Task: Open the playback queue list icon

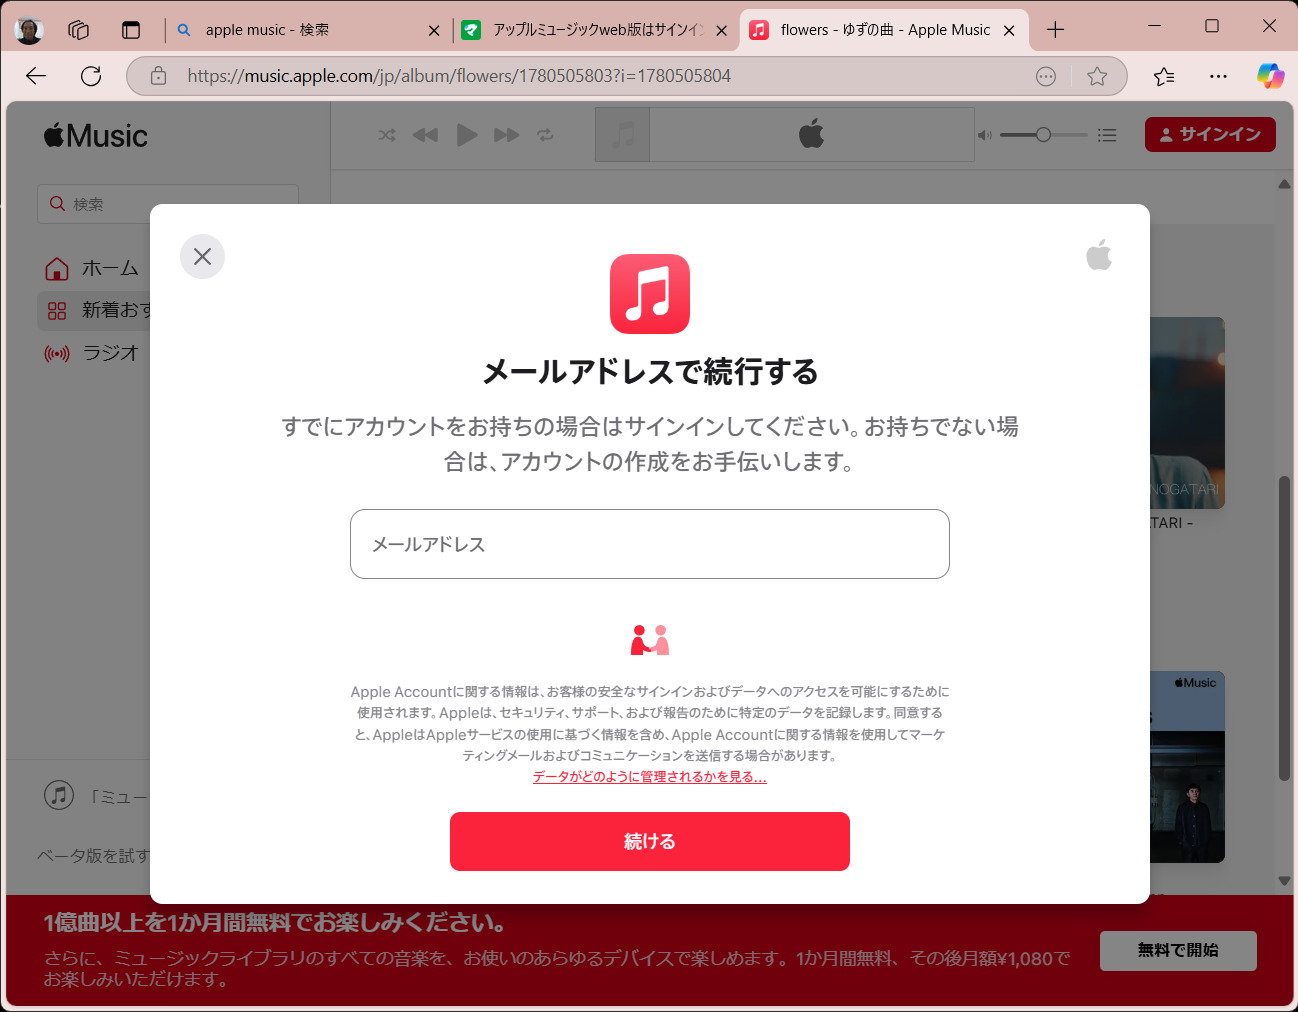Action: [1107, 135]
